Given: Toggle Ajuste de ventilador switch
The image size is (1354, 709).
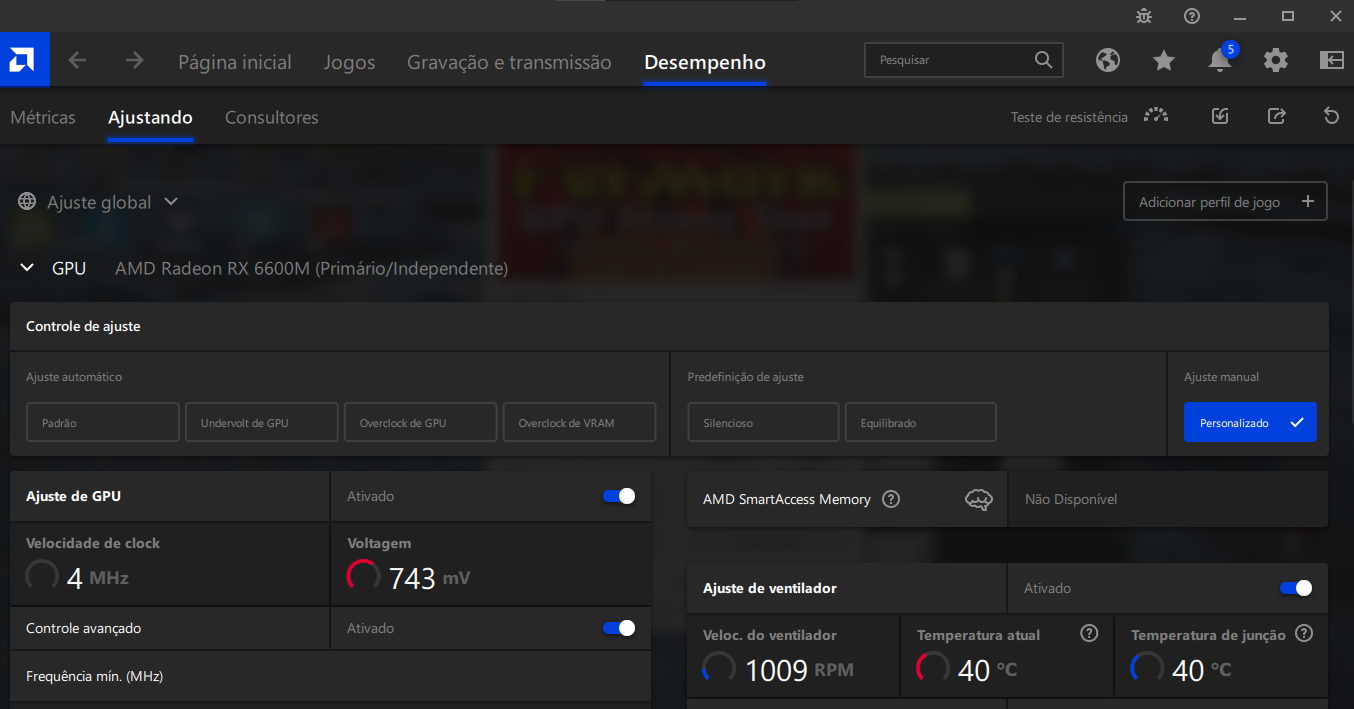Looking at the screenshot, I should coord(1296,588).
